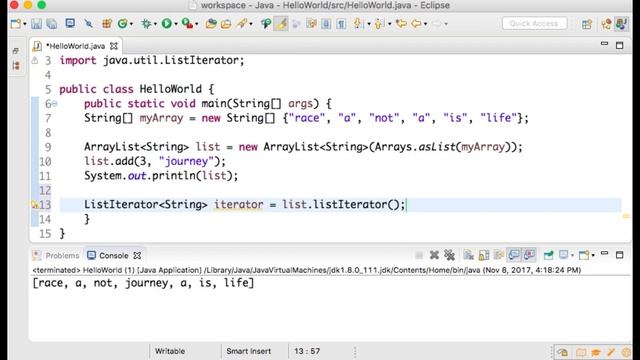This screenshot has width=640, height=360.
Task: Collapse the main method fold marker on line 6
Action: pyautogui.click(x=54, y=104)
